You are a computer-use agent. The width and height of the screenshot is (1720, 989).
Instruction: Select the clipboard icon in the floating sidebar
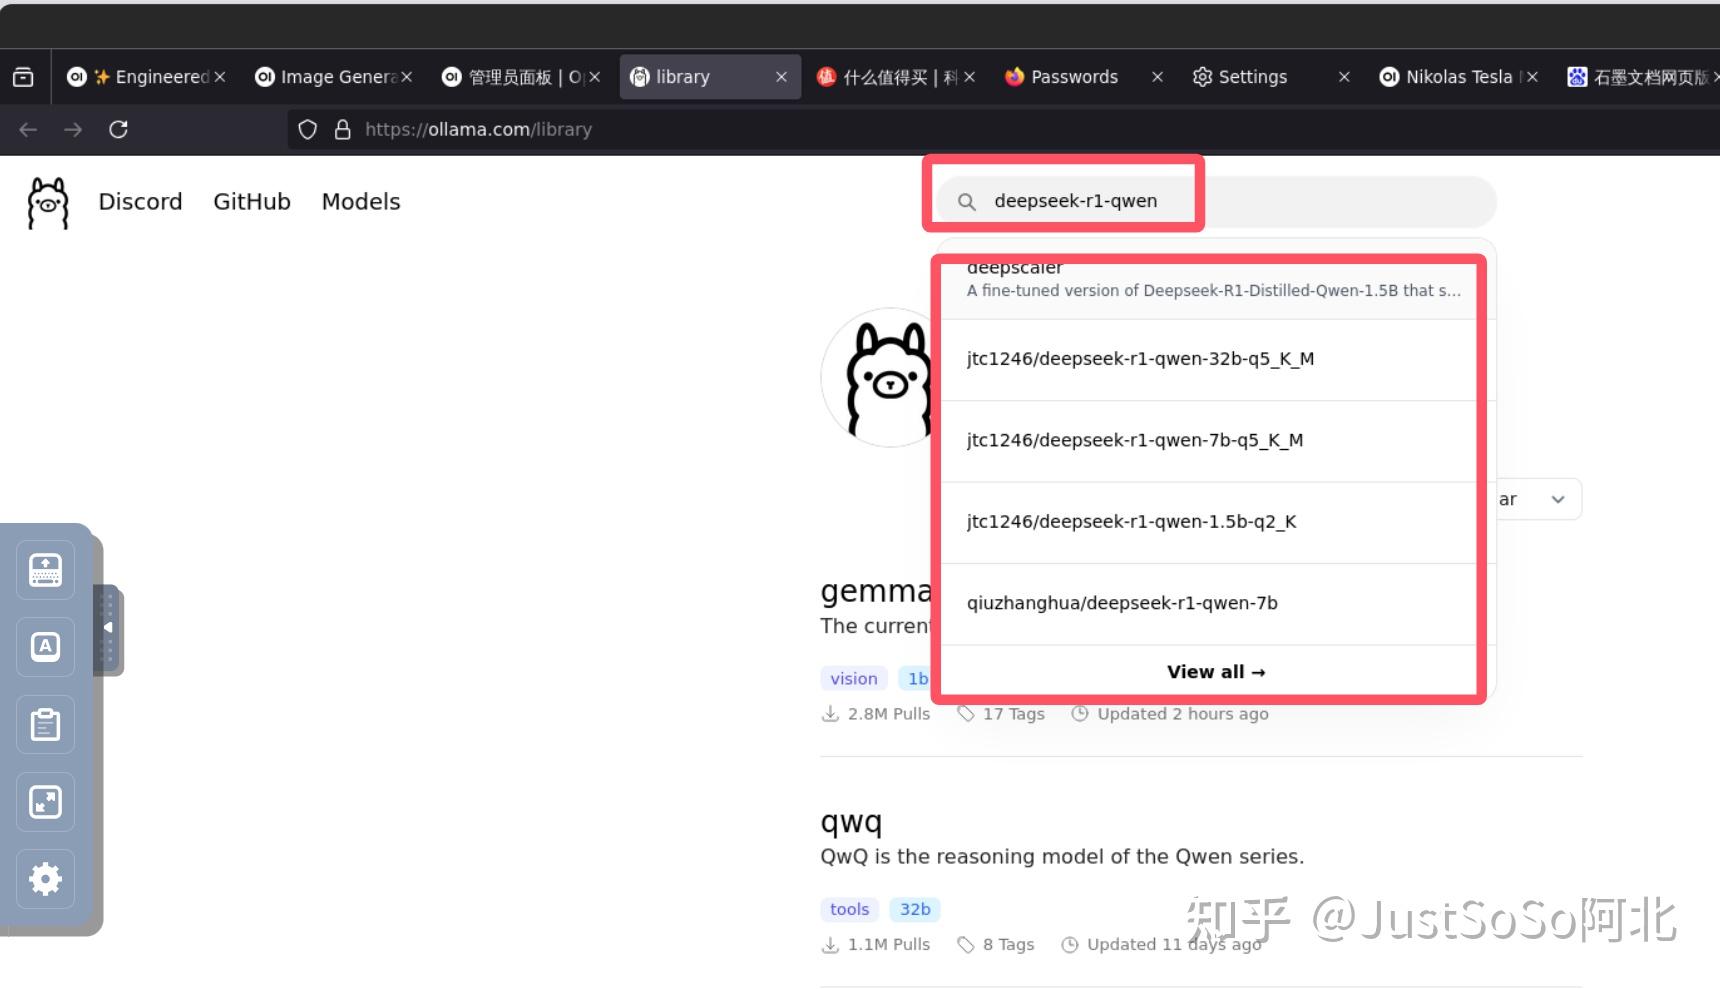point(45,724)
